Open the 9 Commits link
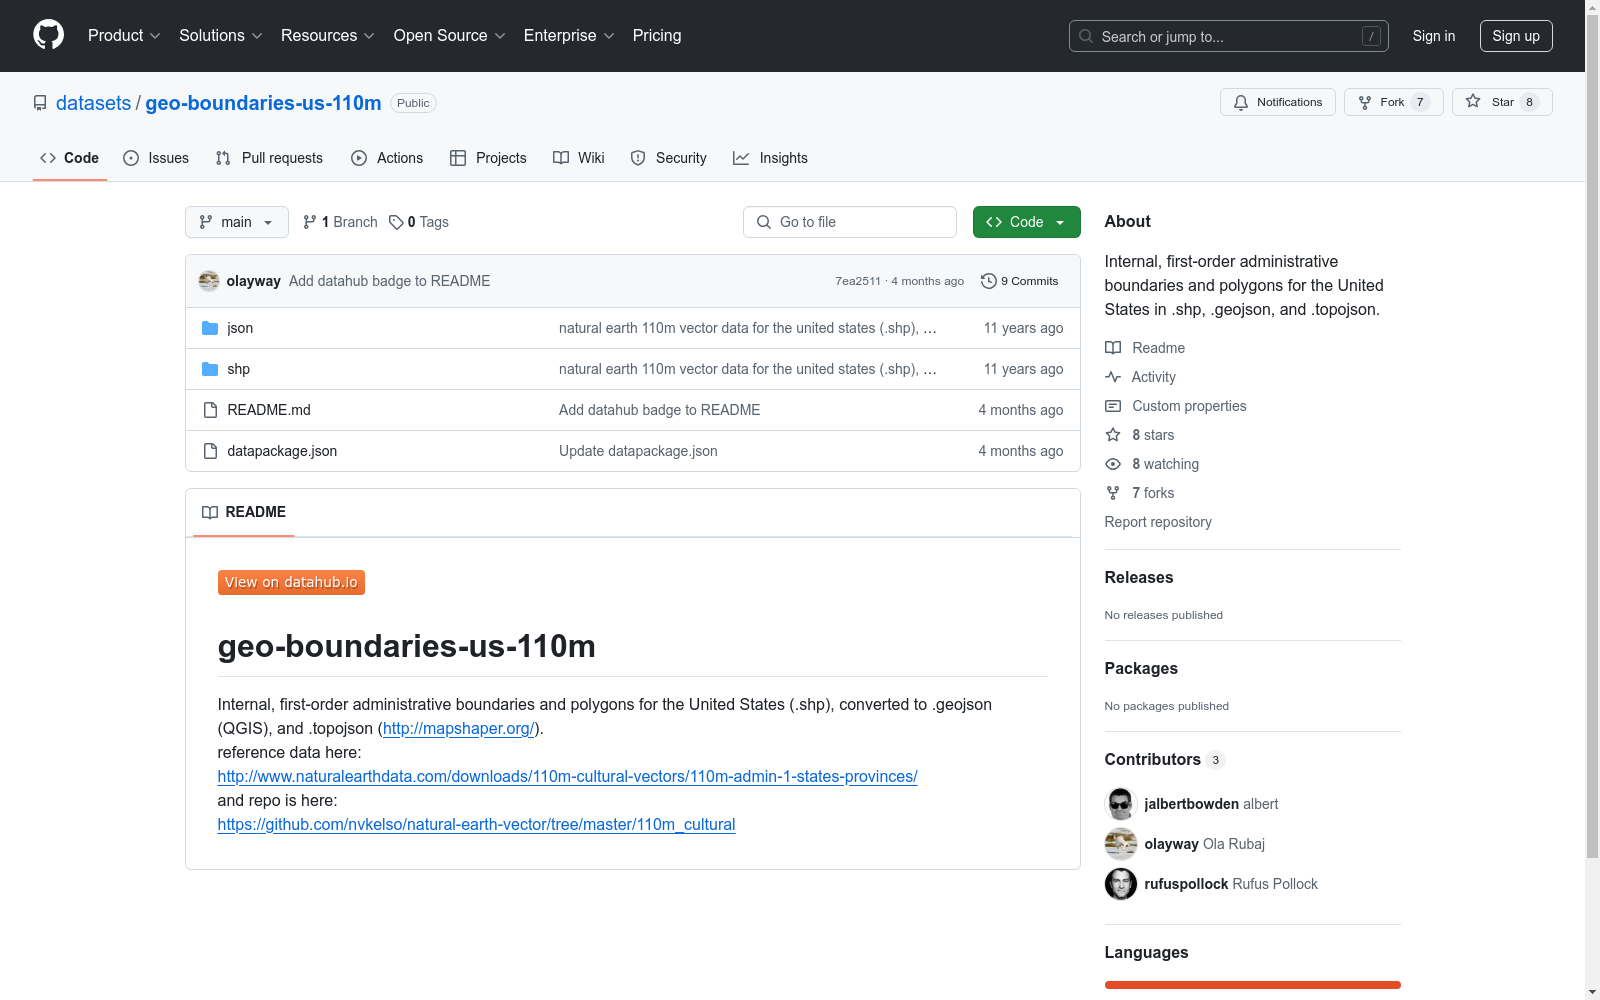1600x1000 pixels. [x=1020, y=281]
